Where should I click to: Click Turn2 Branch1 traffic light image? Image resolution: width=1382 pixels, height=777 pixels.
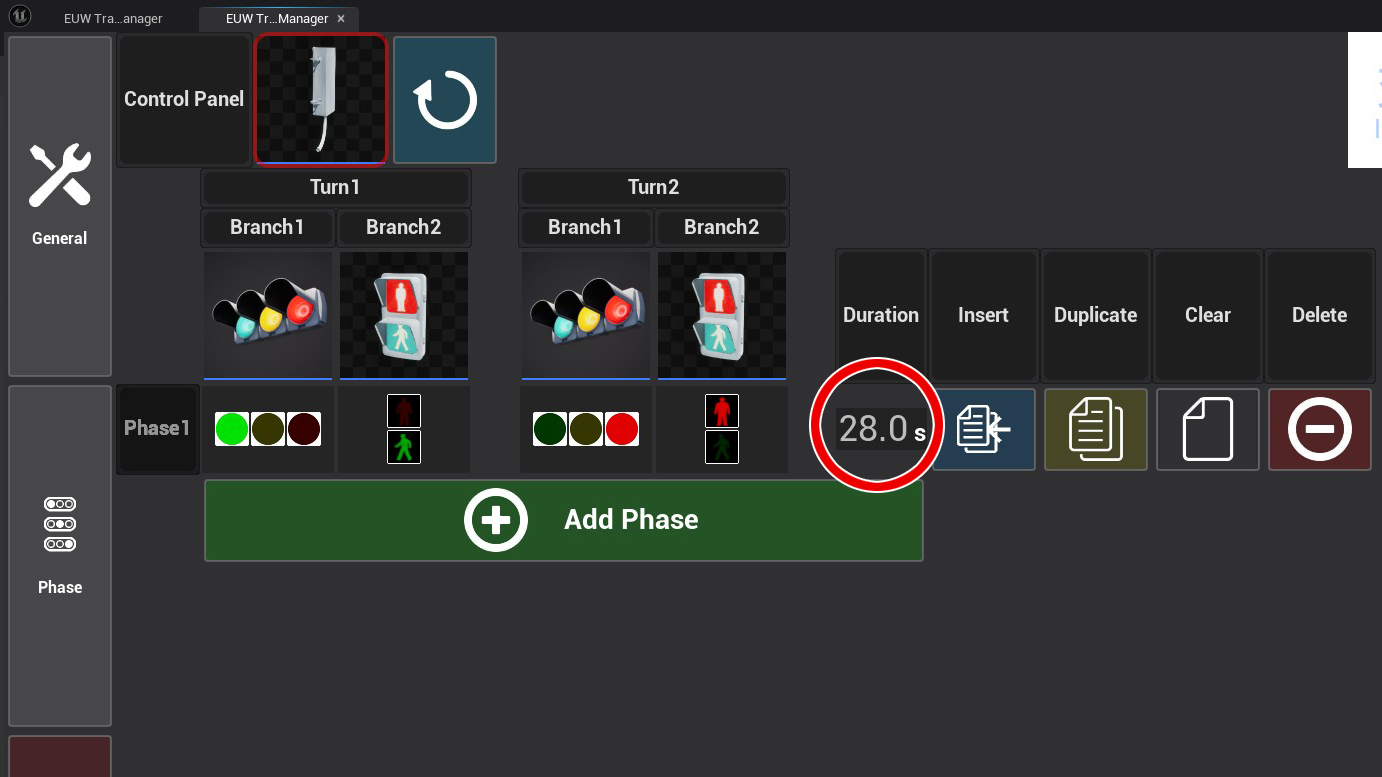point(585,315)
